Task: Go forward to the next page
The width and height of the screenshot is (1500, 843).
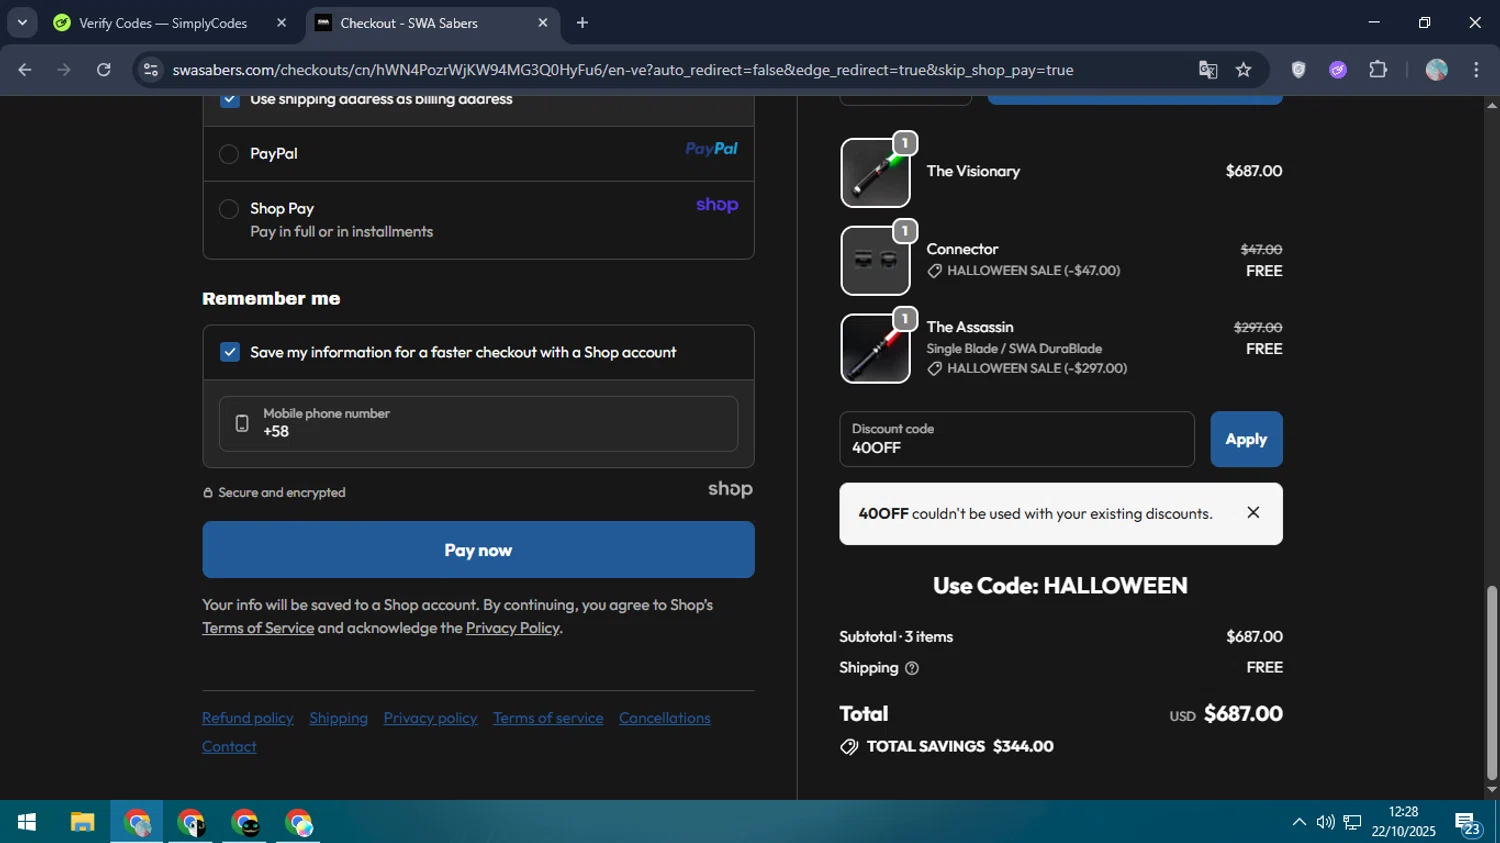Action: [64, 70]
